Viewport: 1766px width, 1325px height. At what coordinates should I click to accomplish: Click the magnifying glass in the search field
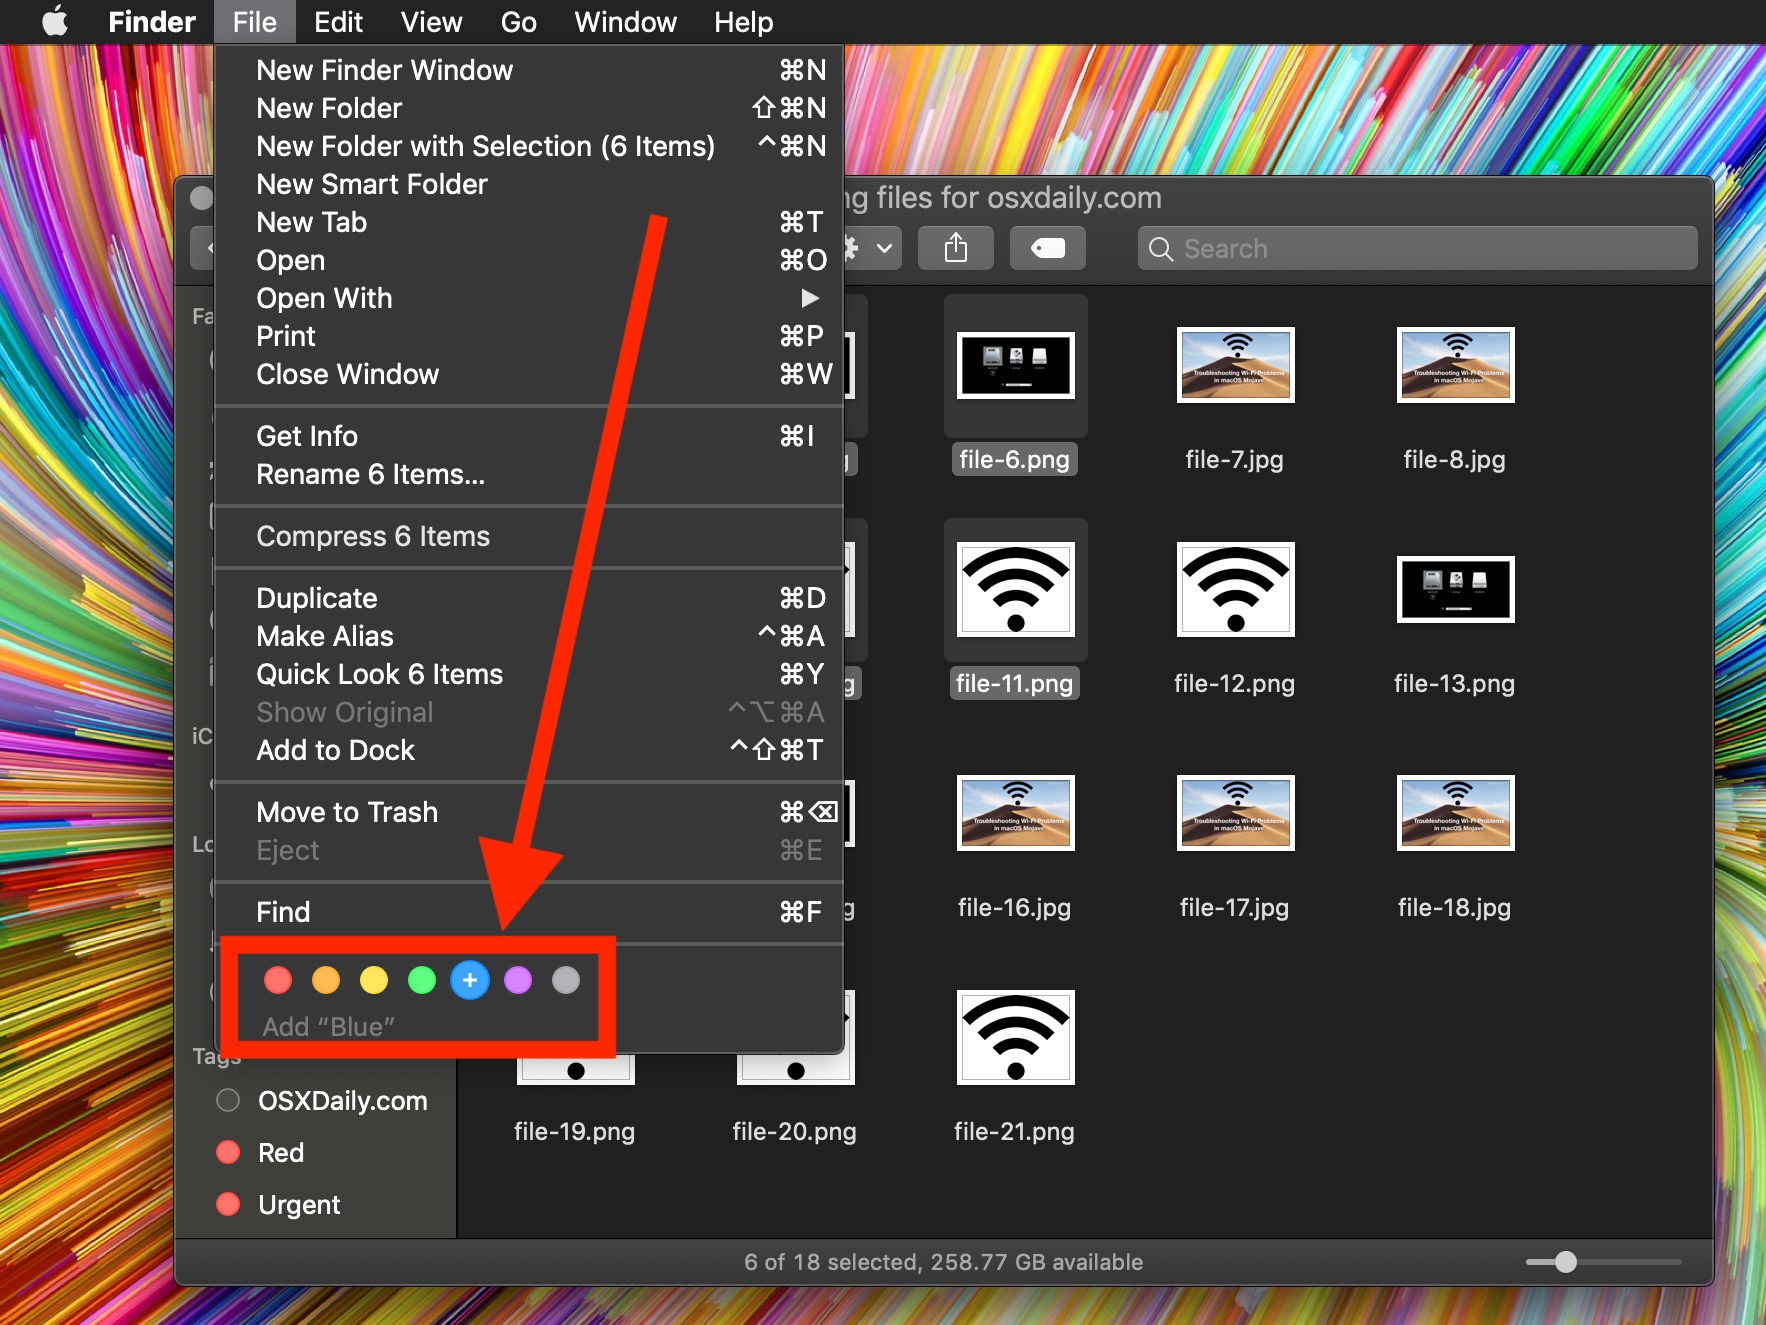1160,248
